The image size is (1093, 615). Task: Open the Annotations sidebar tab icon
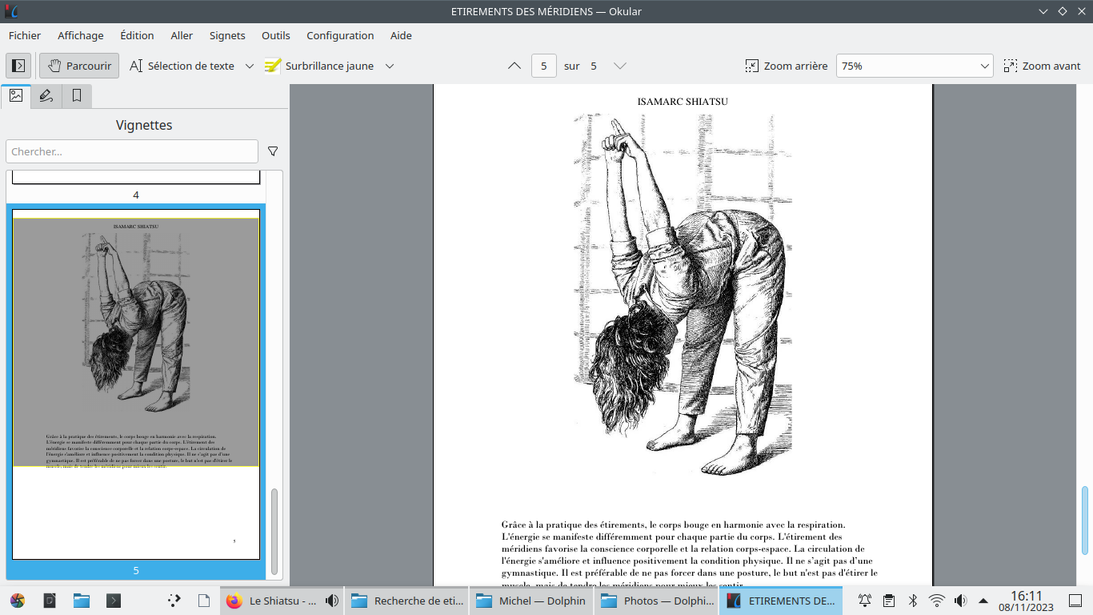[46, 96]
